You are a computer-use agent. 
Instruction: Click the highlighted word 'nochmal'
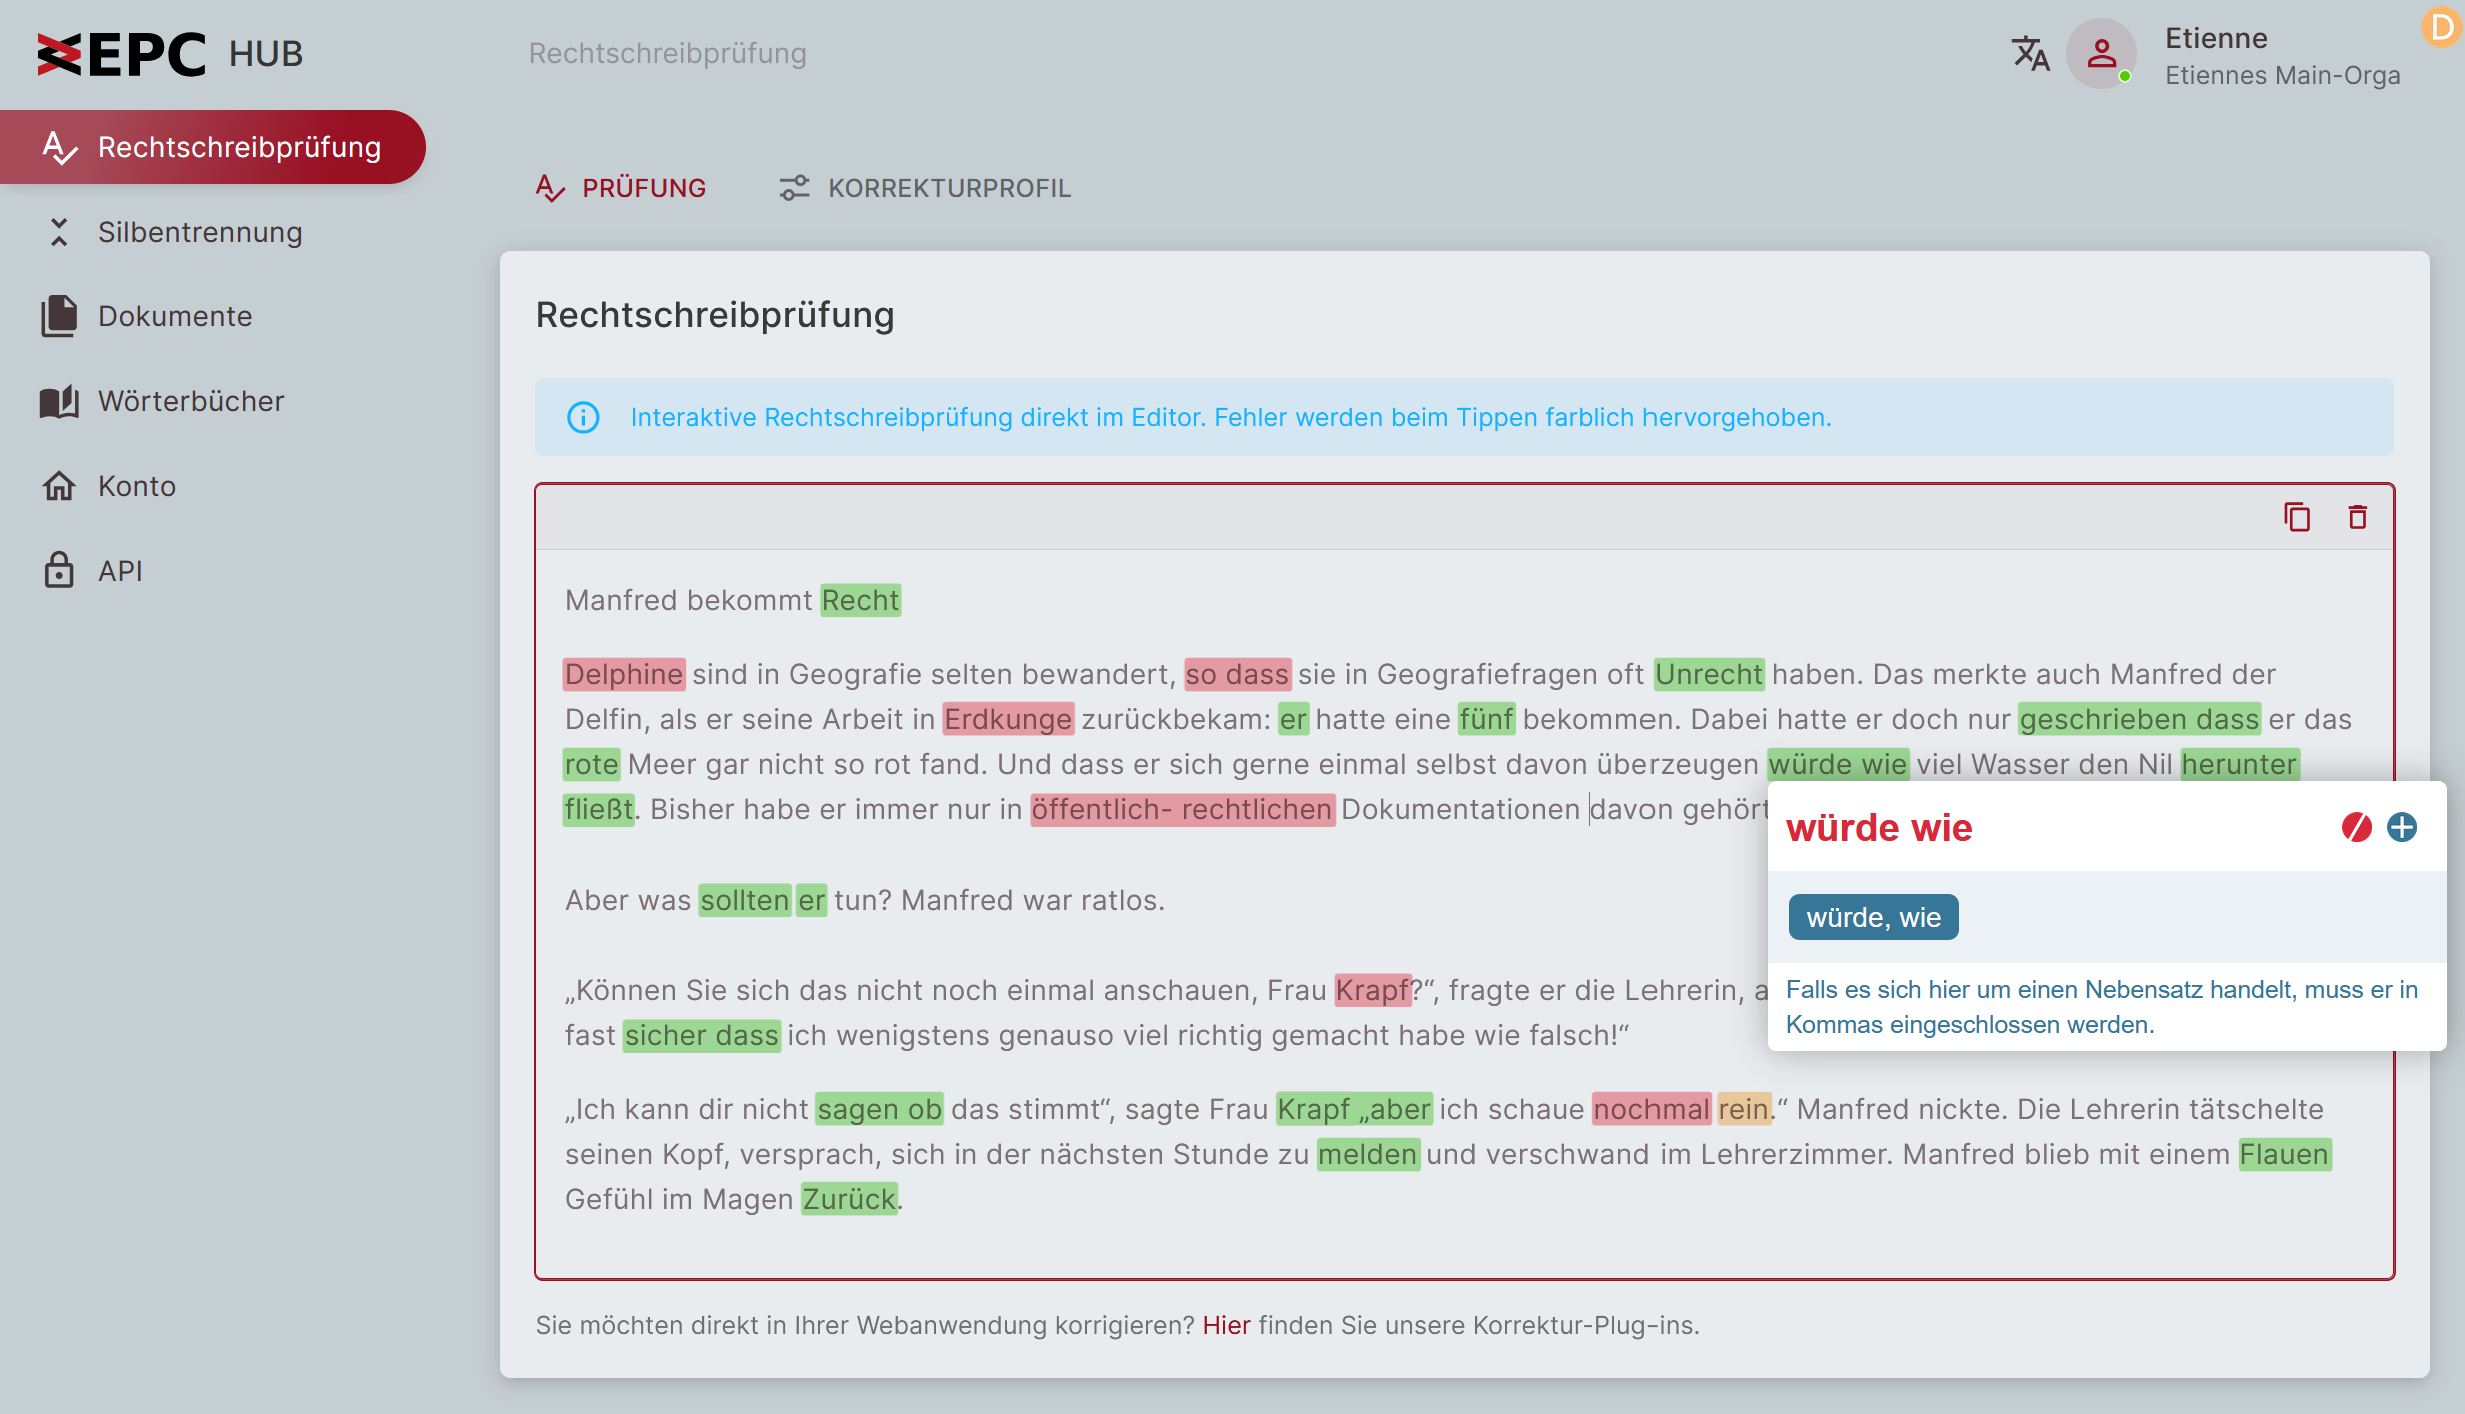pos(1652,1109)
